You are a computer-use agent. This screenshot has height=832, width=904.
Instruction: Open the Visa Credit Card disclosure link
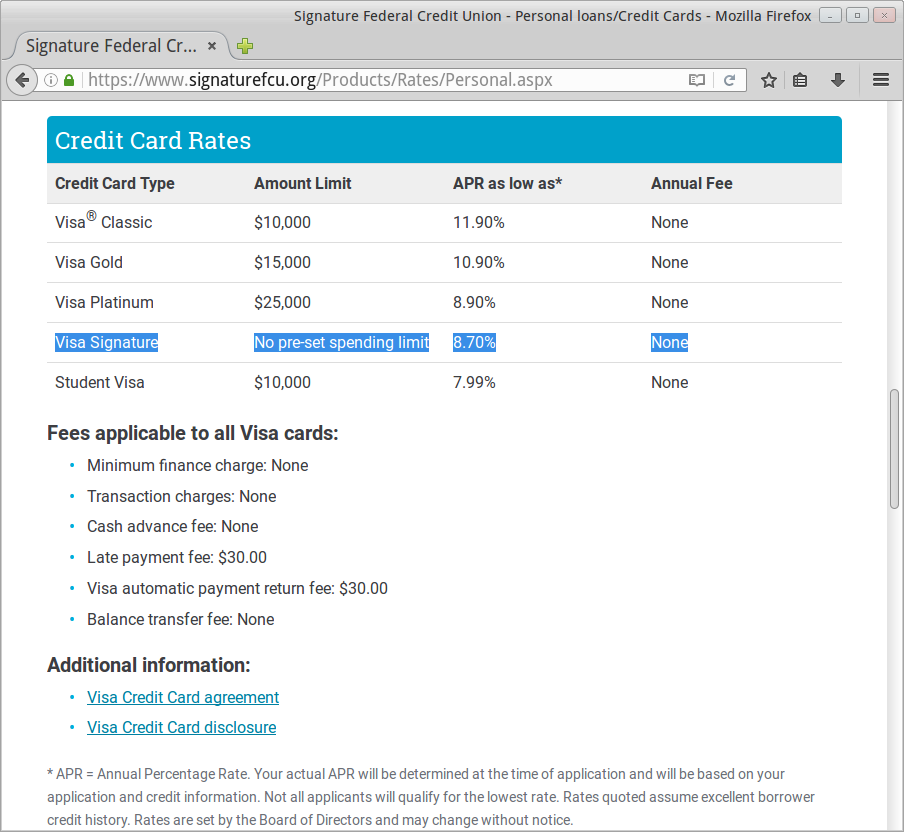click(181, 727)
